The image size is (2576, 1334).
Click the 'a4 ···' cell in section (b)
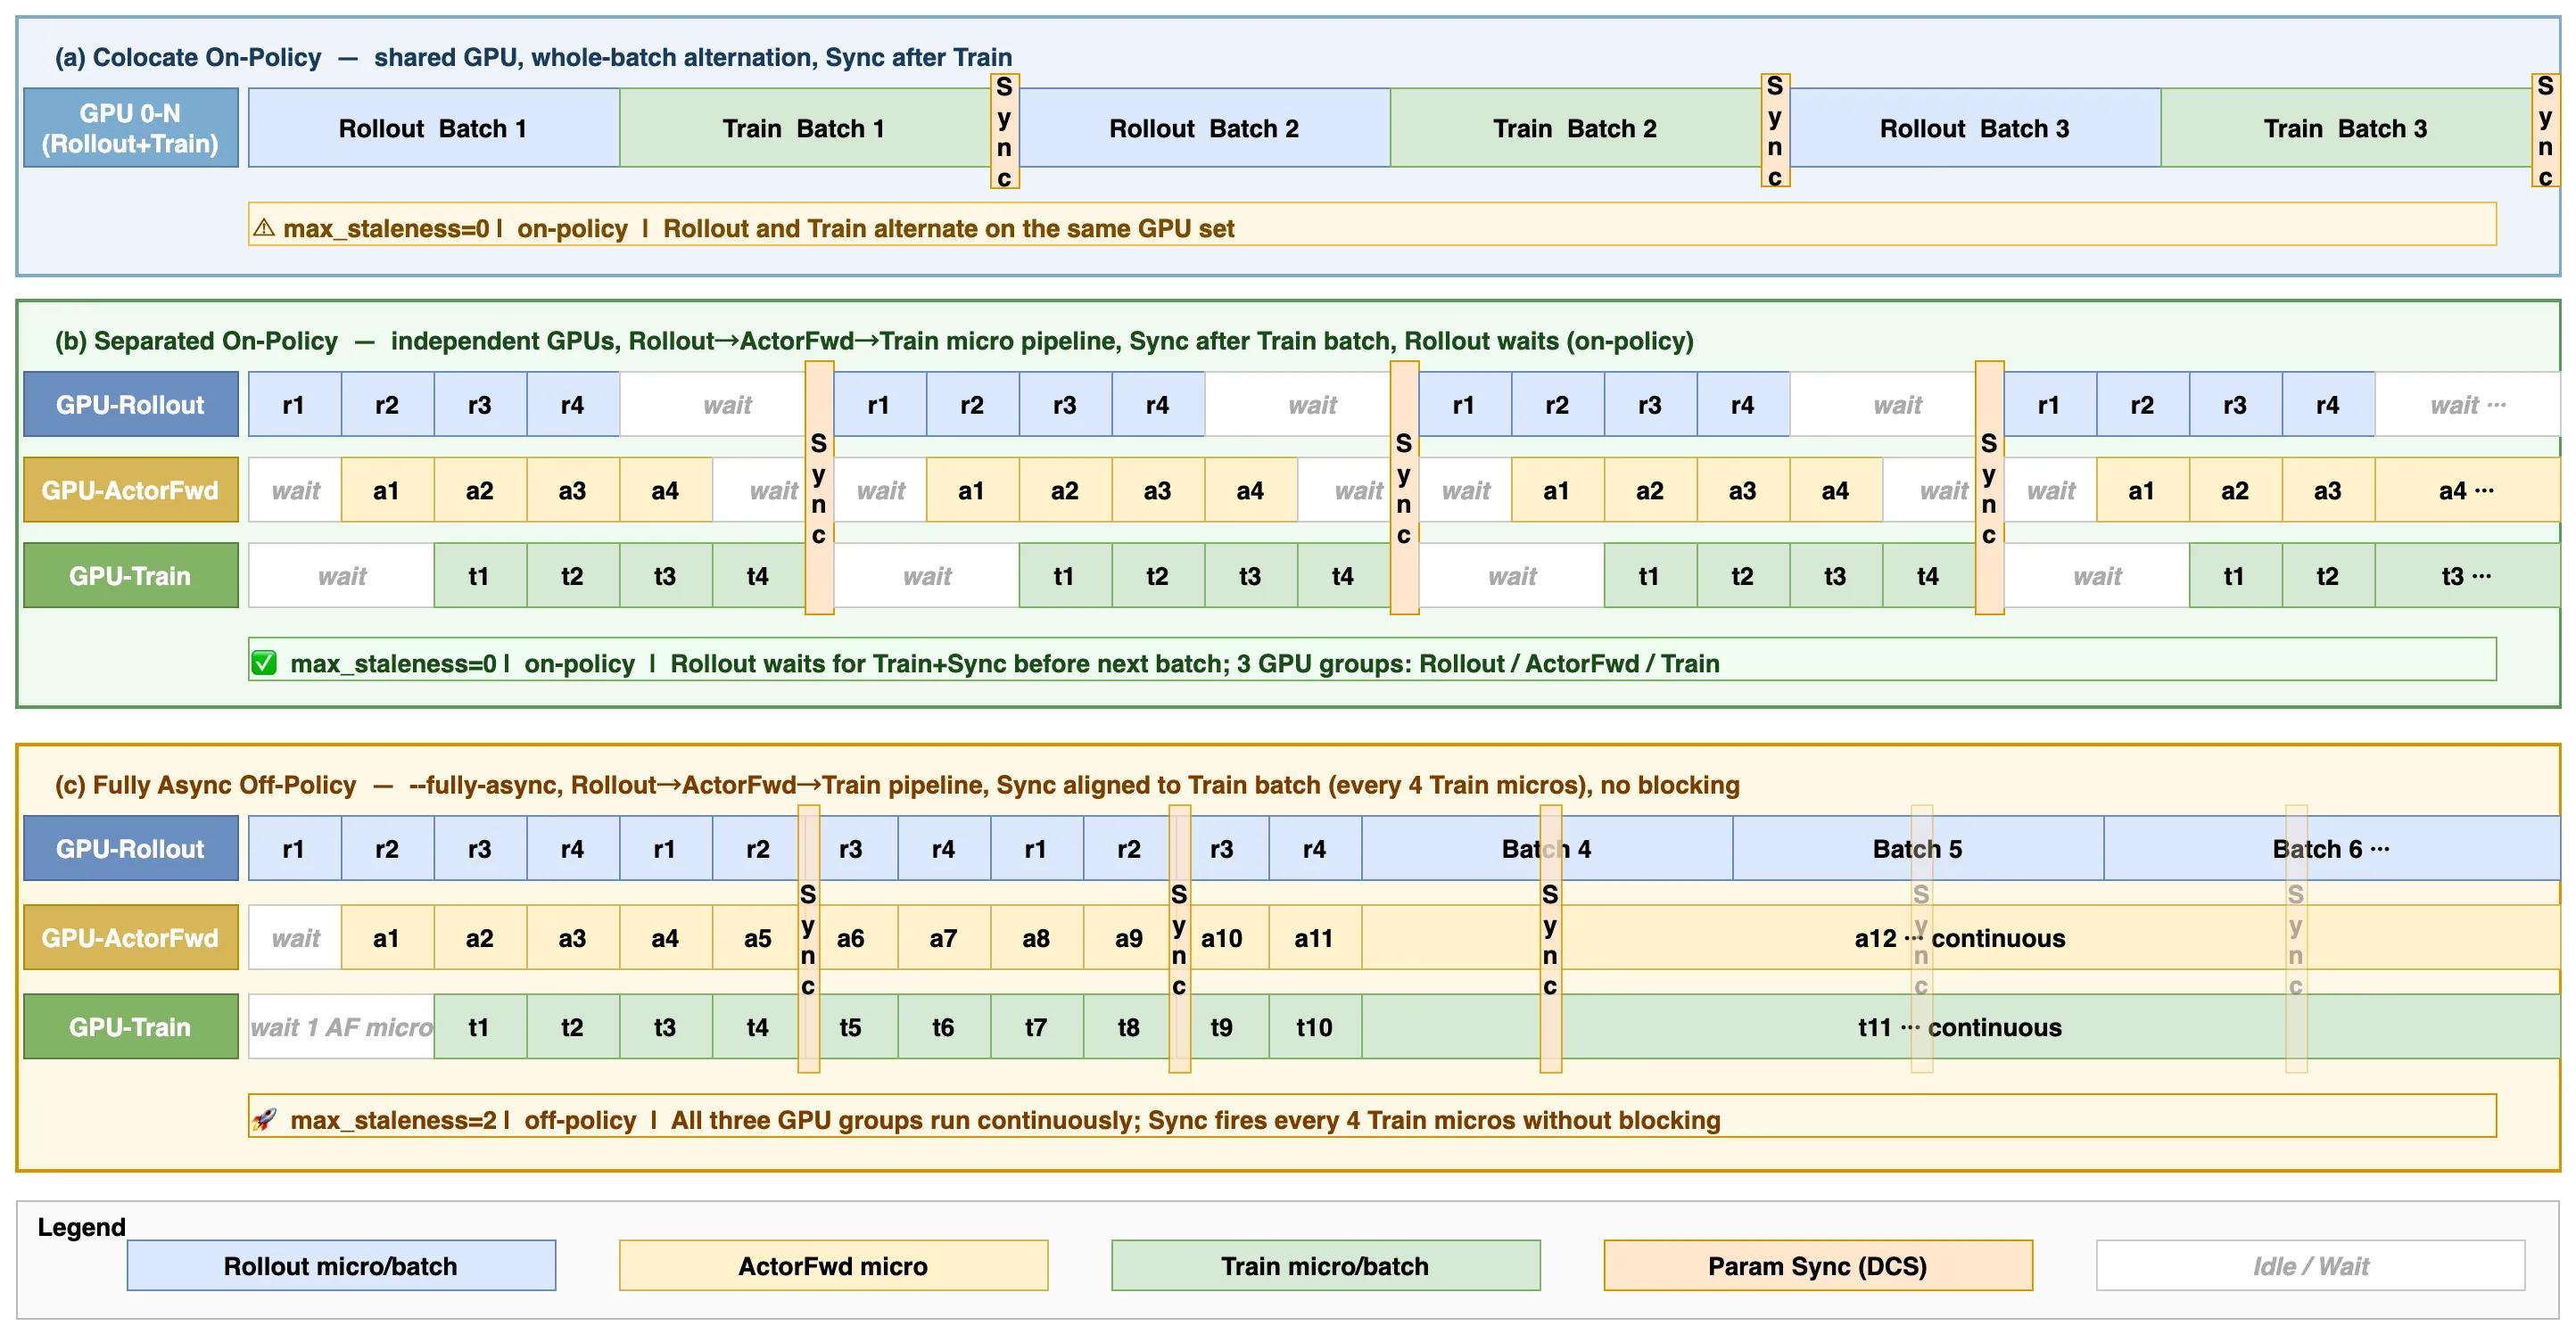click(x=2467, y=490)
